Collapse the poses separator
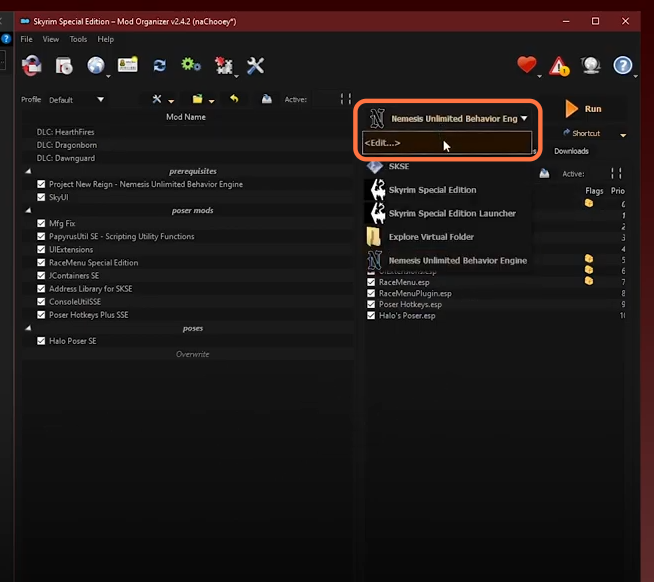Viewport: 654px width, 582px height. click(28, 328)
